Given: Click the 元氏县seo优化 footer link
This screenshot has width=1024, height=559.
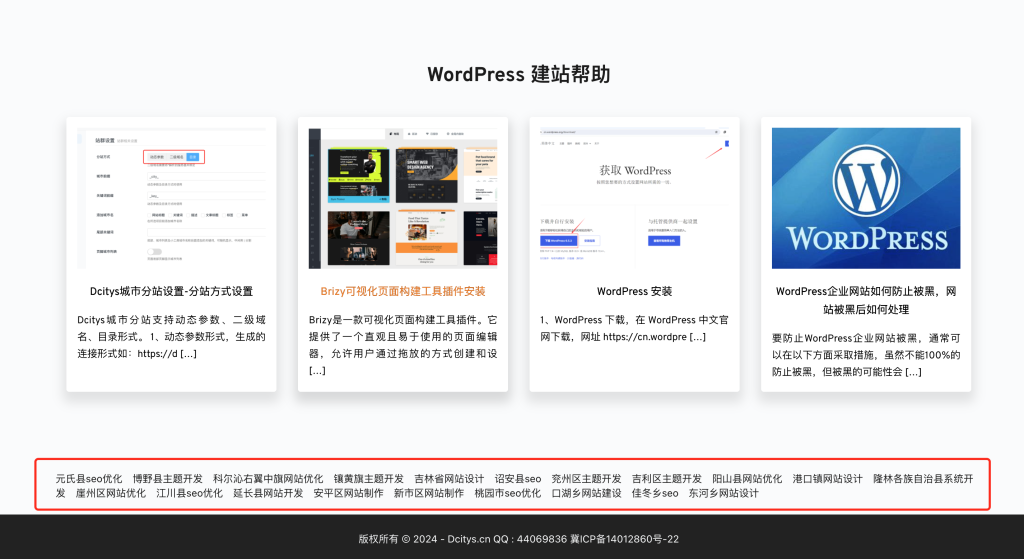Looking at the screenshot, I should tap(89, 478).
